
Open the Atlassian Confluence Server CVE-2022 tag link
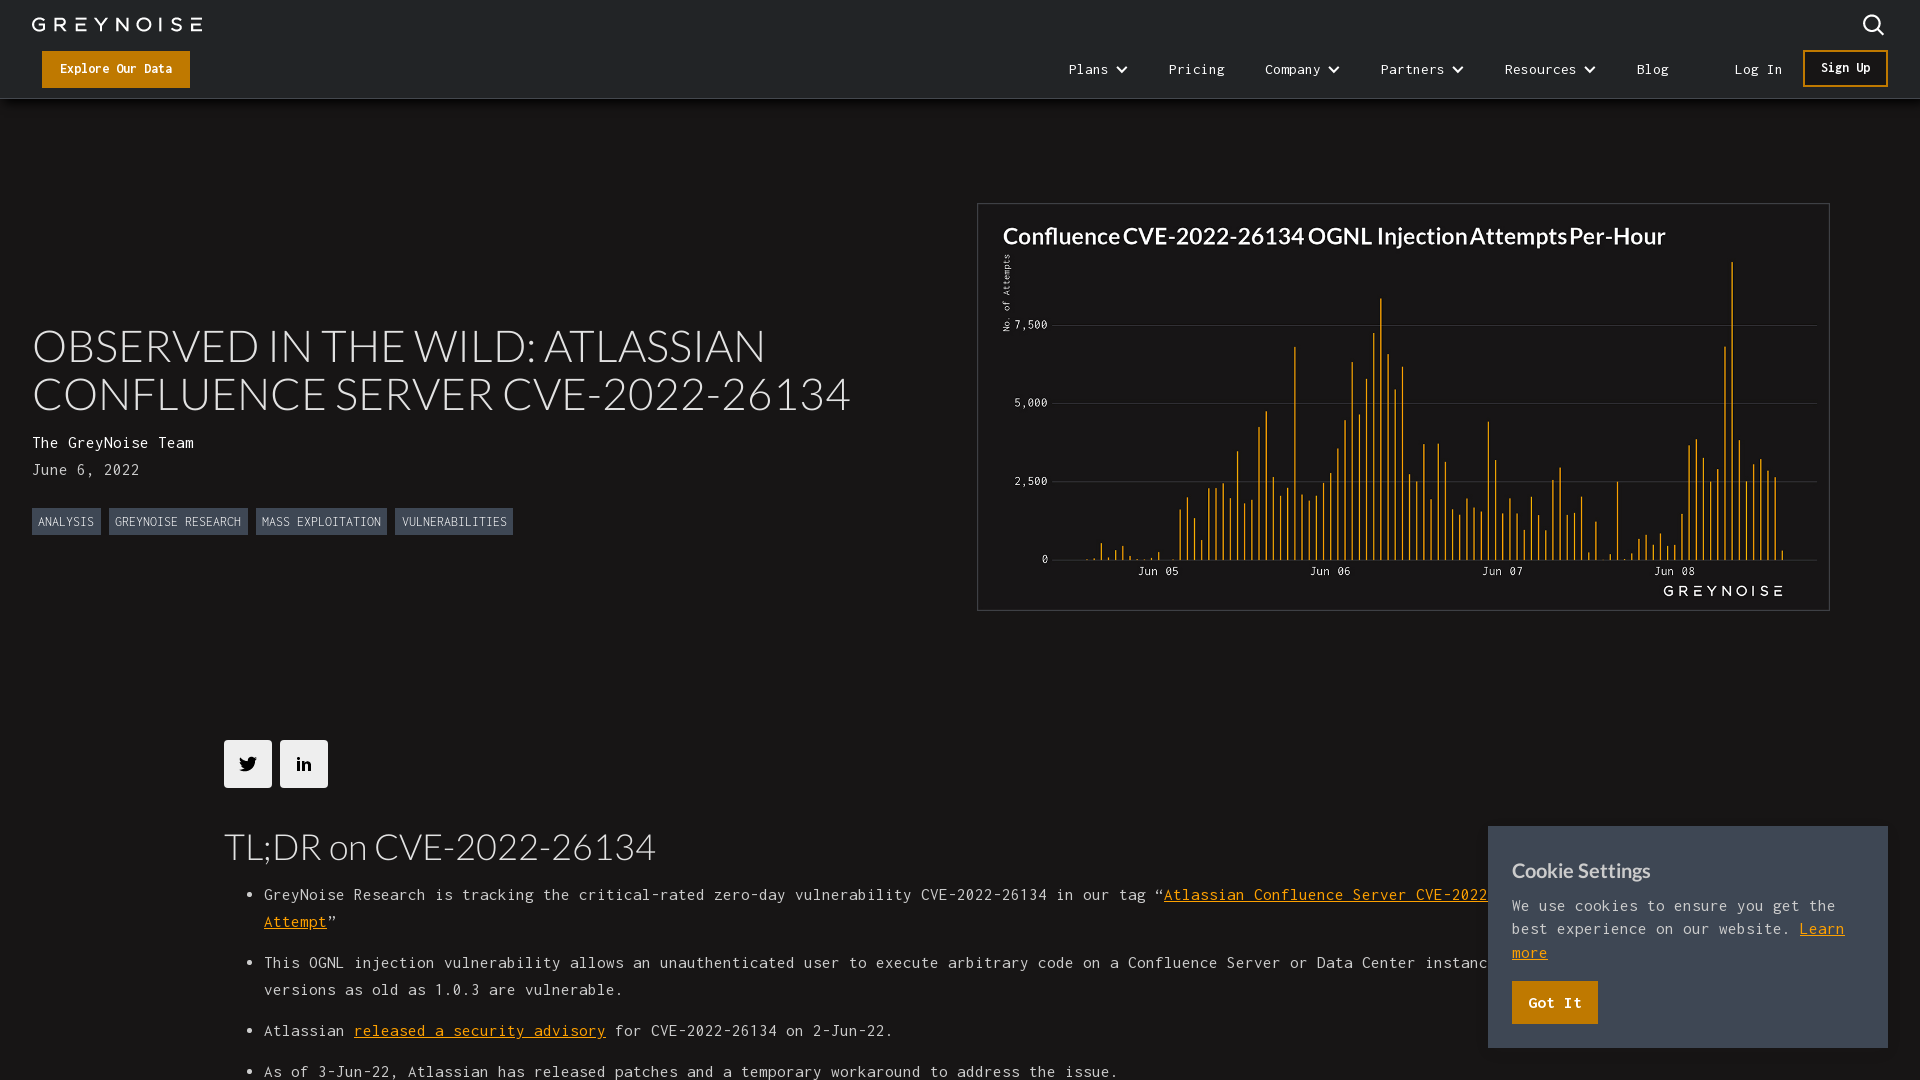(x=1325, y=895)
